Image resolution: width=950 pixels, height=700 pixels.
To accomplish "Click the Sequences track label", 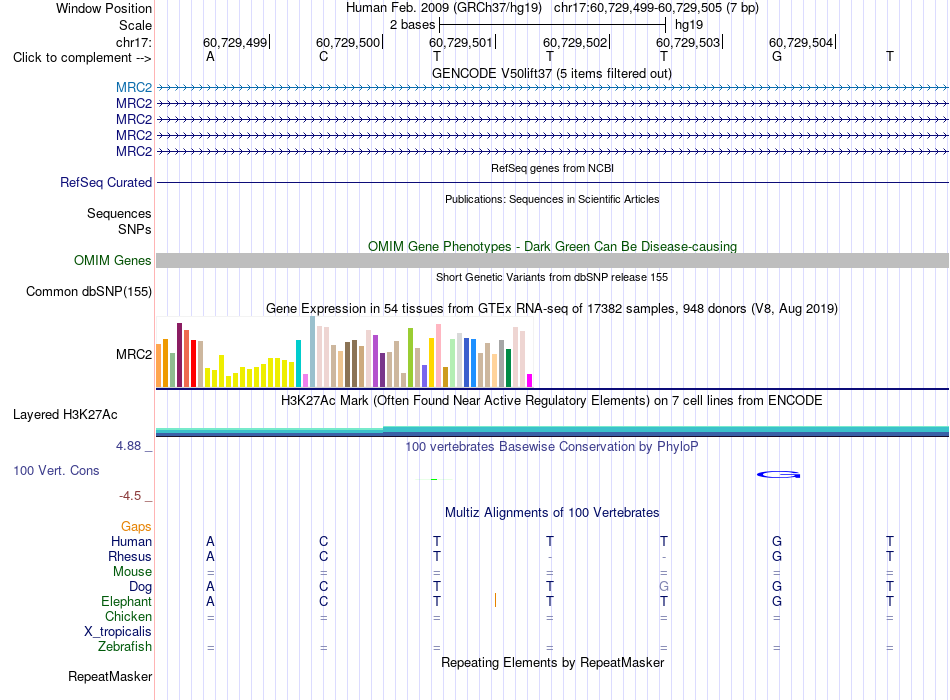I will [x=119, y=213].
